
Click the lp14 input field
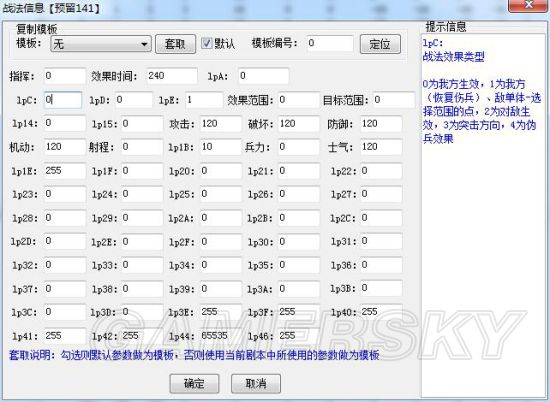pos(65,123)
